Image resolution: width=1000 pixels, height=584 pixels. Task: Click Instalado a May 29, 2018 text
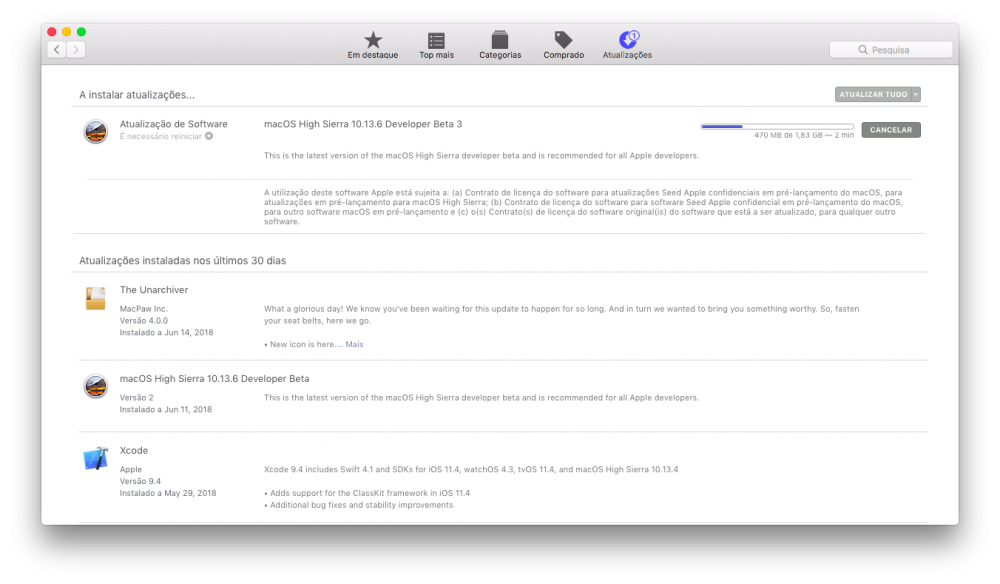[x=168, y=493]
